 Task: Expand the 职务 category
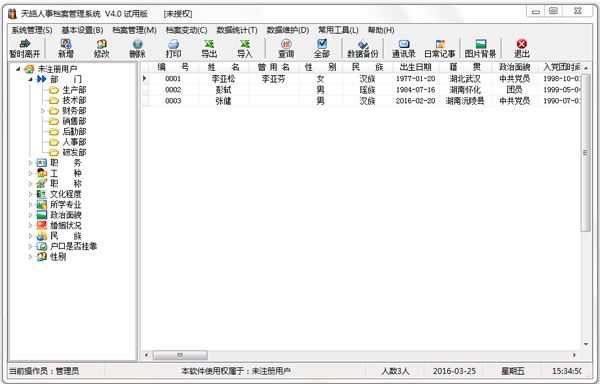point(31,163)
